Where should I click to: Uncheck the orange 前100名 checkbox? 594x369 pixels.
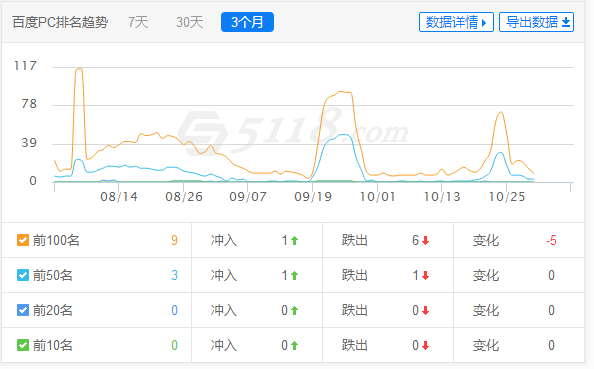23,240
